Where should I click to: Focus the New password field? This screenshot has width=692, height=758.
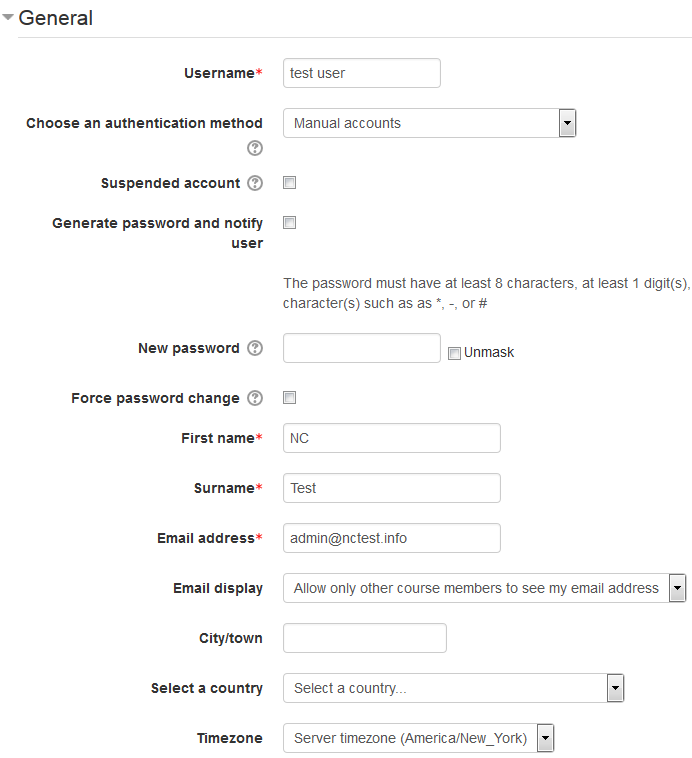point(362,348)
